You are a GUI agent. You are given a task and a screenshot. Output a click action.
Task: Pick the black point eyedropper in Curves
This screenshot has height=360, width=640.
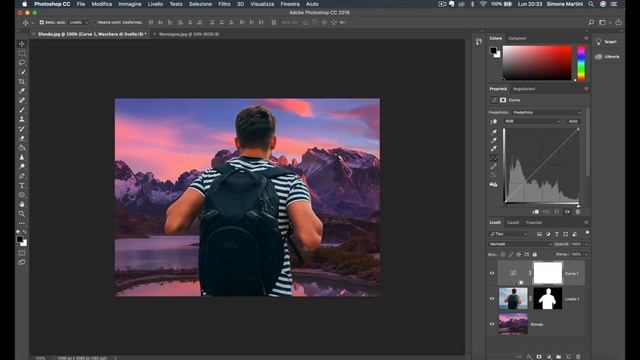pyautogui.click(x=493, y=132)
